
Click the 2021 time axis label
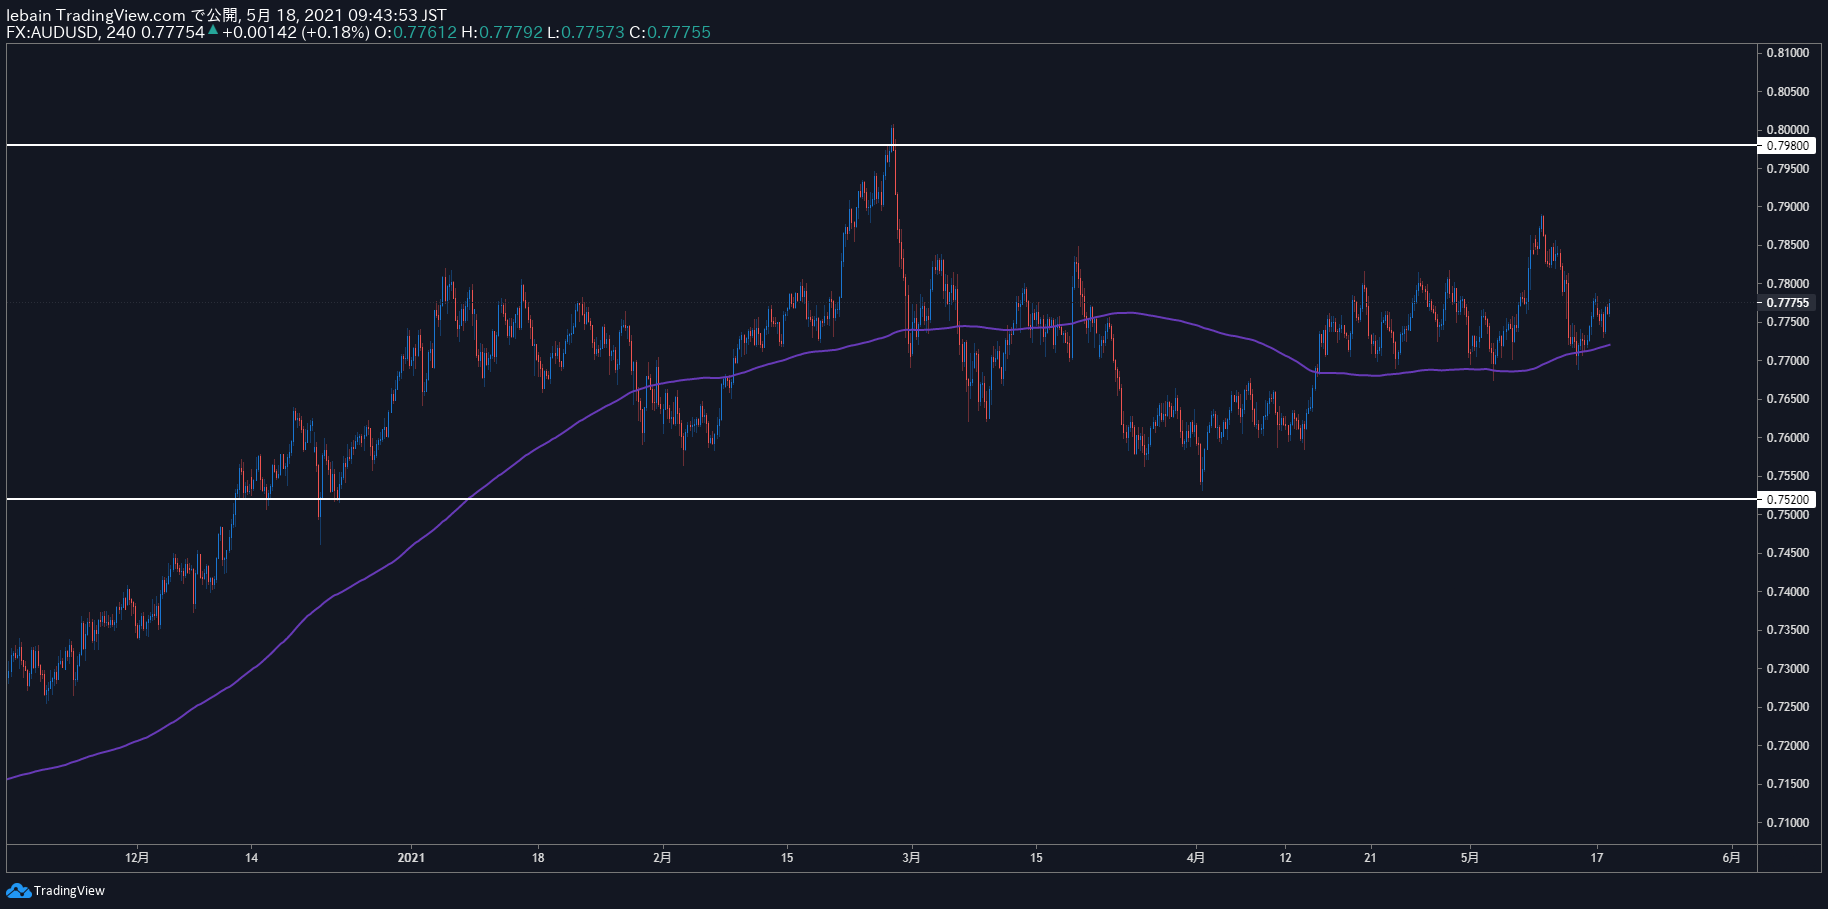[x=411, y=857]
